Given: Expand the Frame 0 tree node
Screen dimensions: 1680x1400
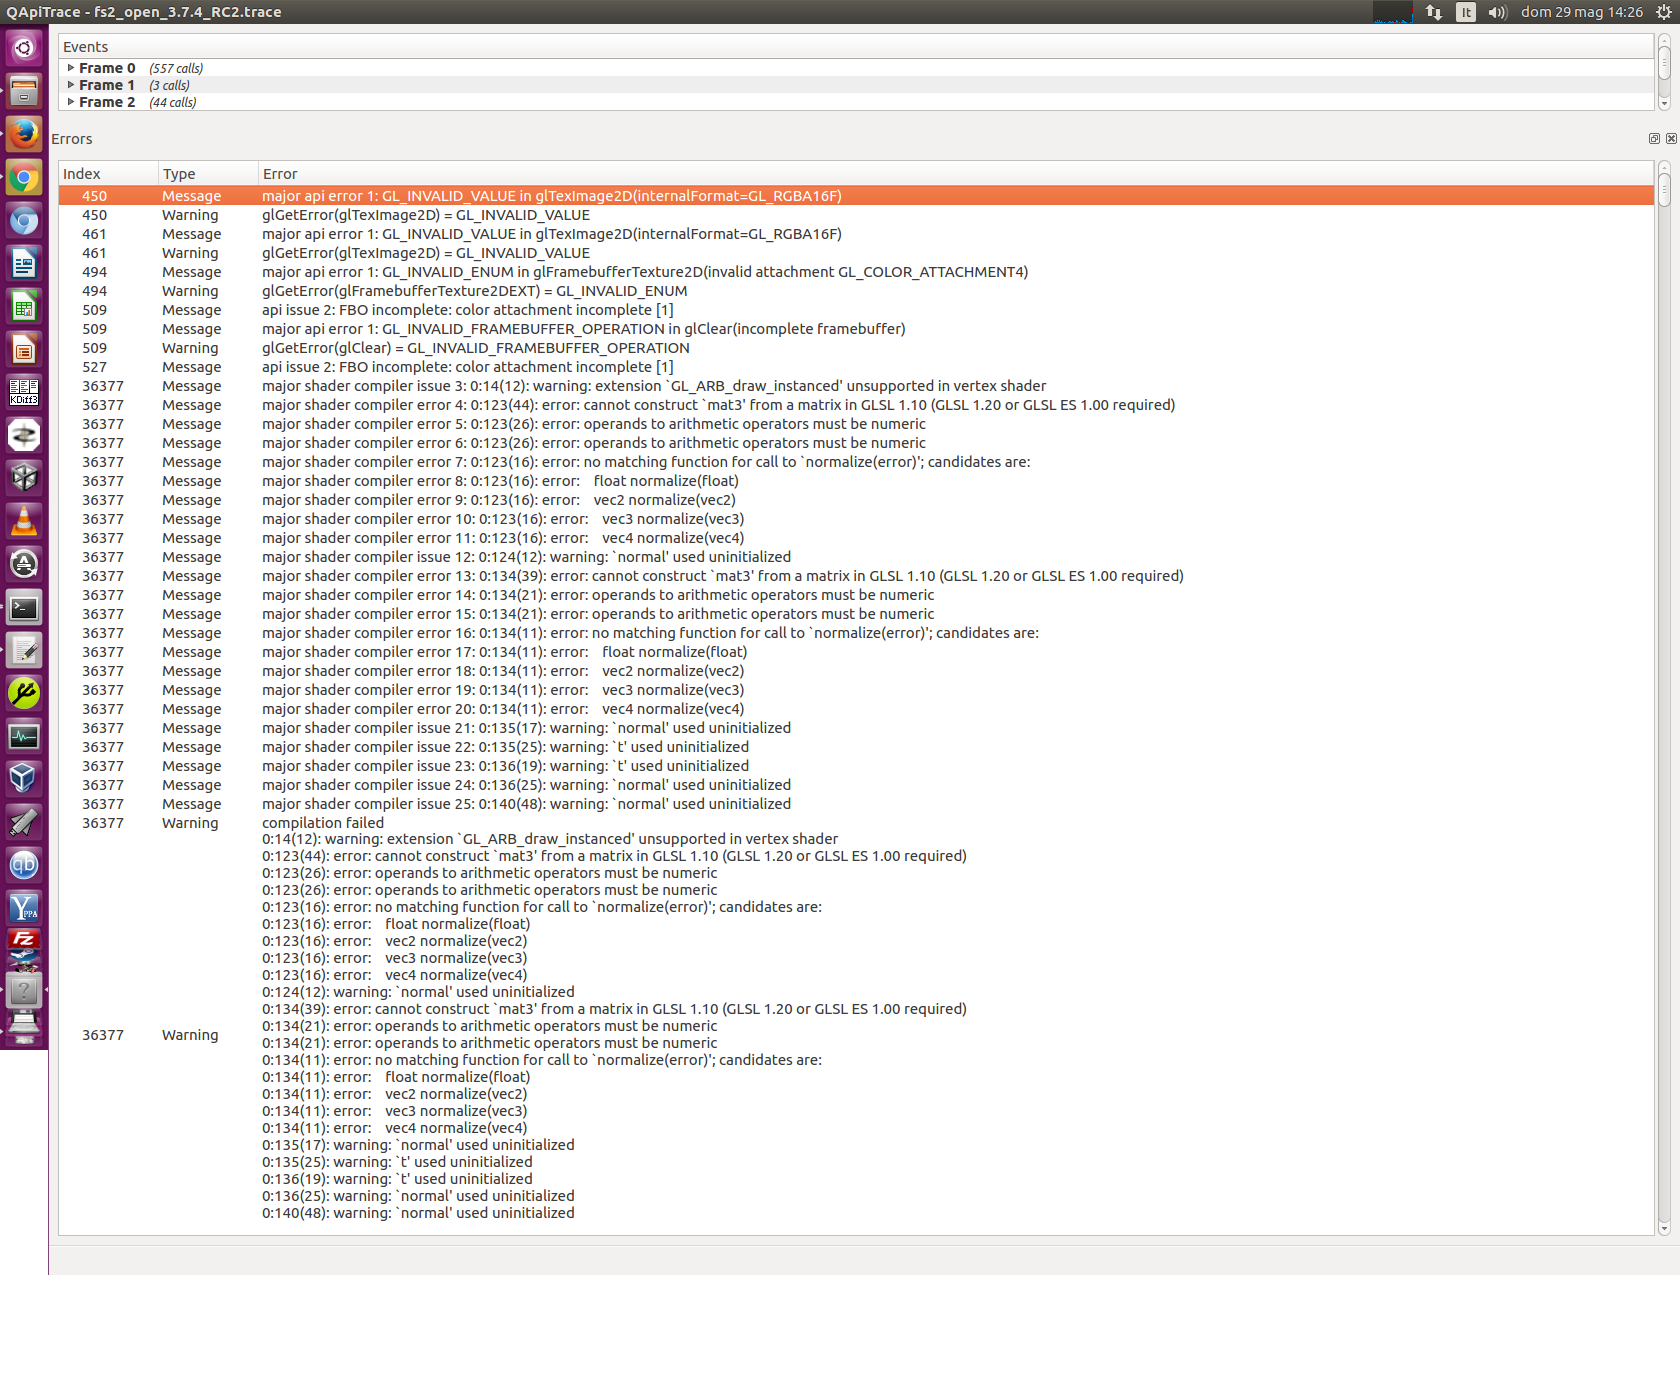Looking at the screenshot, I should 71,68.
